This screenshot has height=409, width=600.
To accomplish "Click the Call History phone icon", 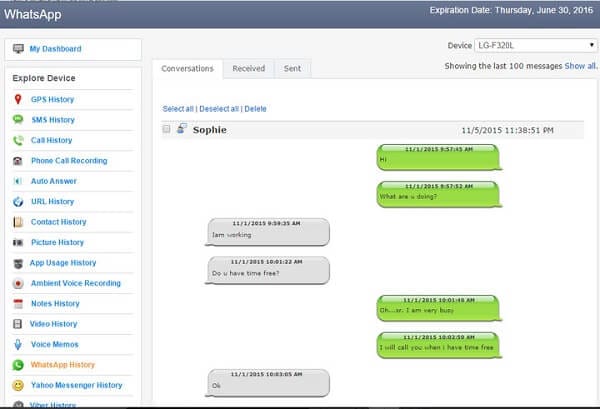I will 18,141.
